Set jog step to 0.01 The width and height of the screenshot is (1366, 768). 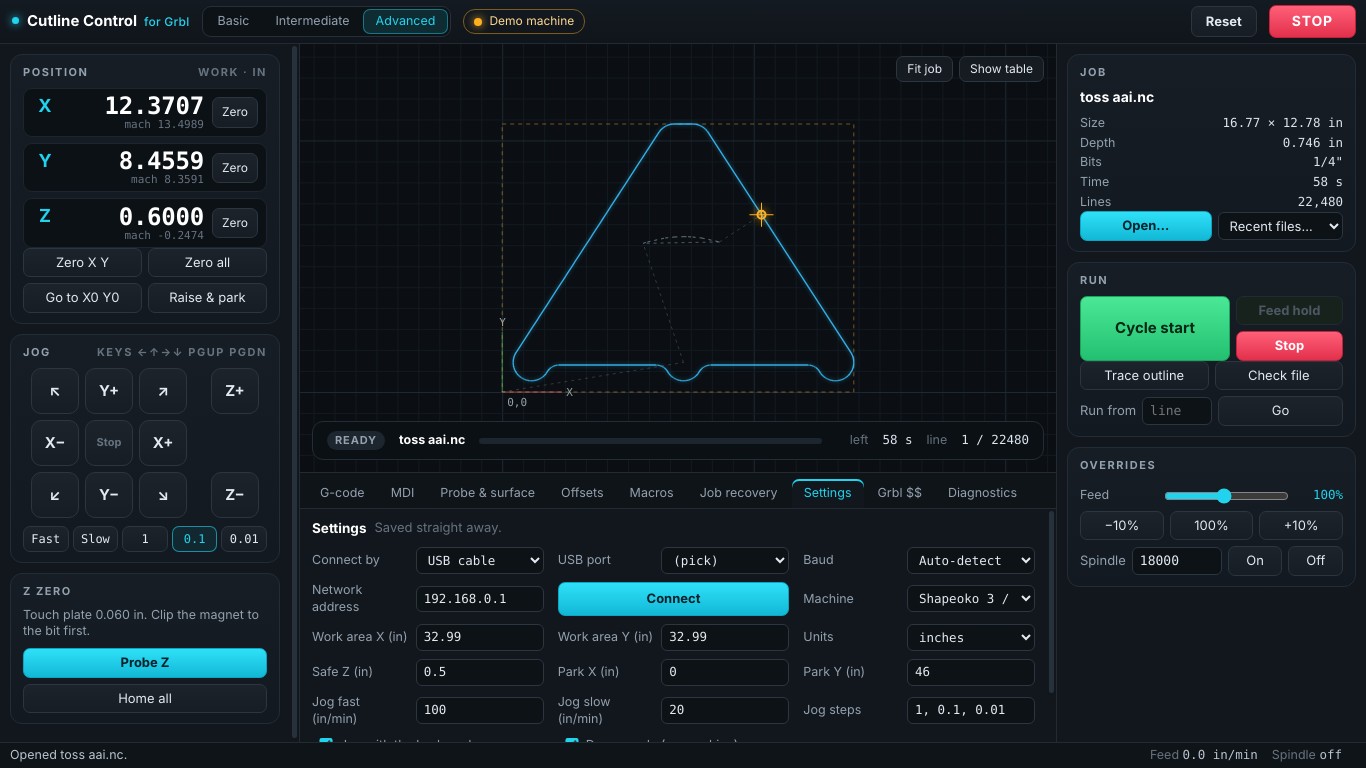244,539
